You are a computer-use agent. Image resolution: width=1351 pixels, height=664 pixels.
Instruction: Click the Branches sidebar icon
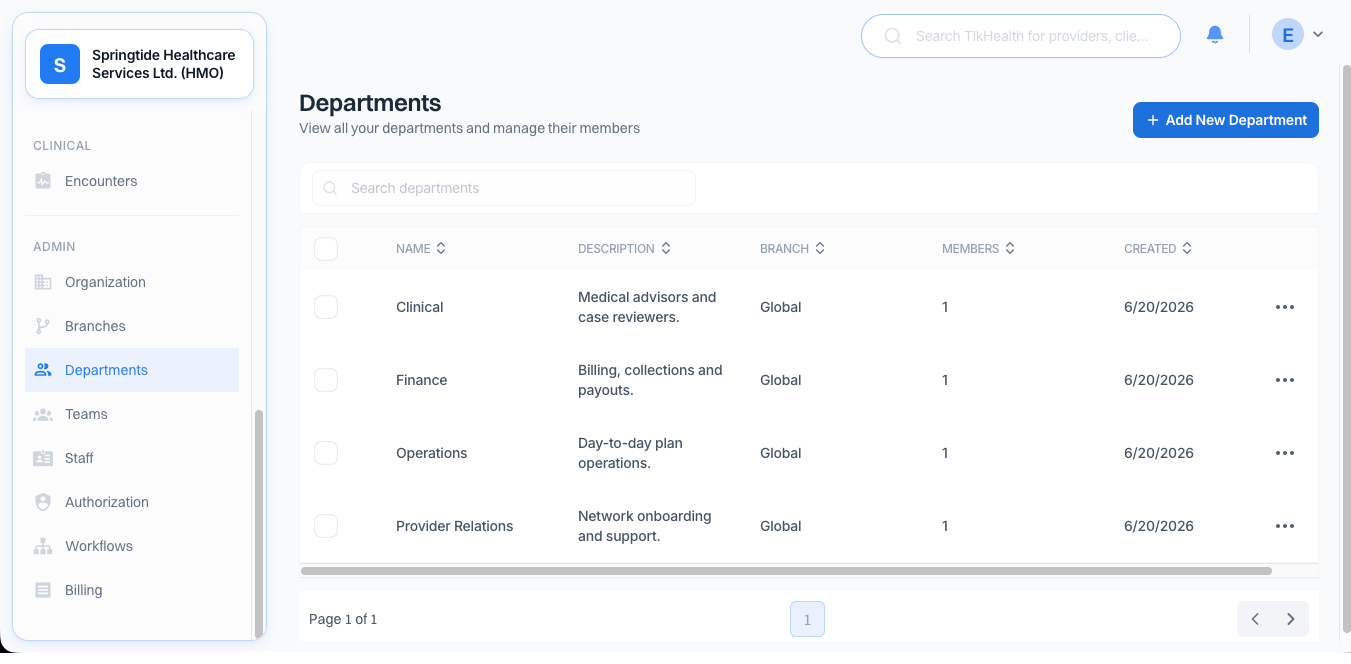pos(43,326)
